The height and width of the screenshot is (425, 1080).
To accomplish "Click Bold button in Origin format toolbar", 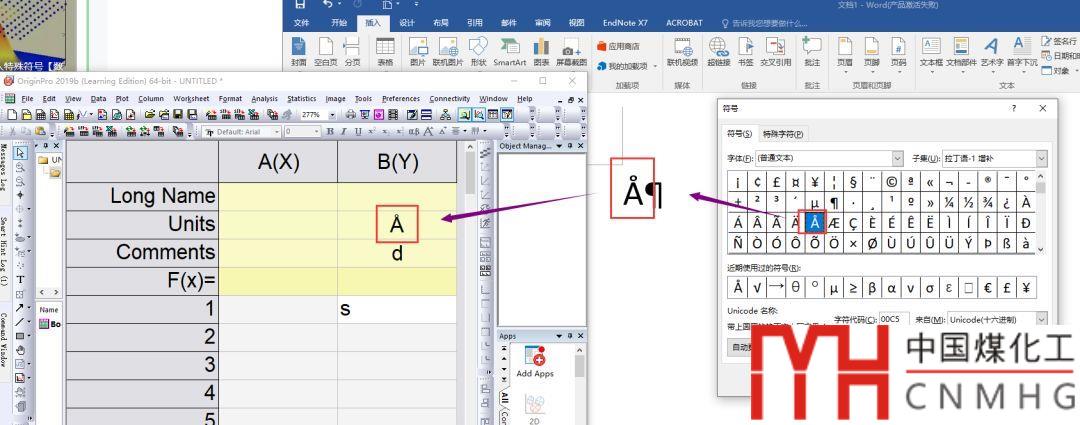I will (x=332, y=131).
